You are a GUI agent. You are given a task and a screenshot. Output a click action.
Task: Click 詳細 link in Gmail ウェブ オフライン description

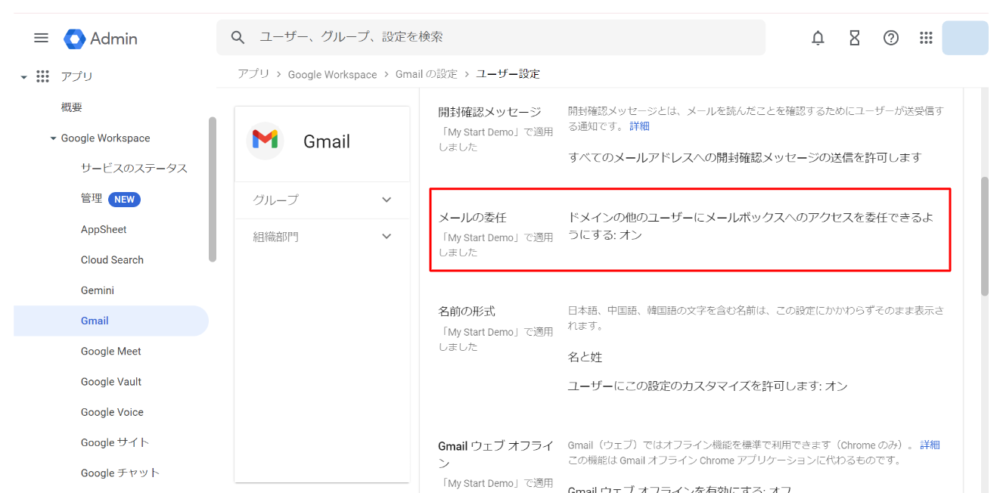[x=930, y=445]
